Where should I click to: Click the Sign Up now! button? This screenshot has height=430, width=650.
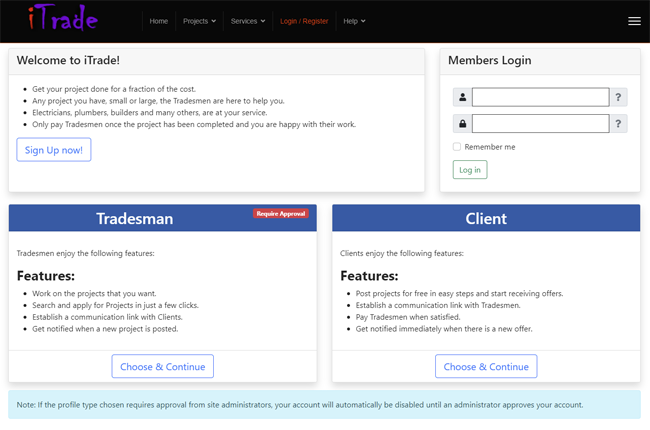54,150
